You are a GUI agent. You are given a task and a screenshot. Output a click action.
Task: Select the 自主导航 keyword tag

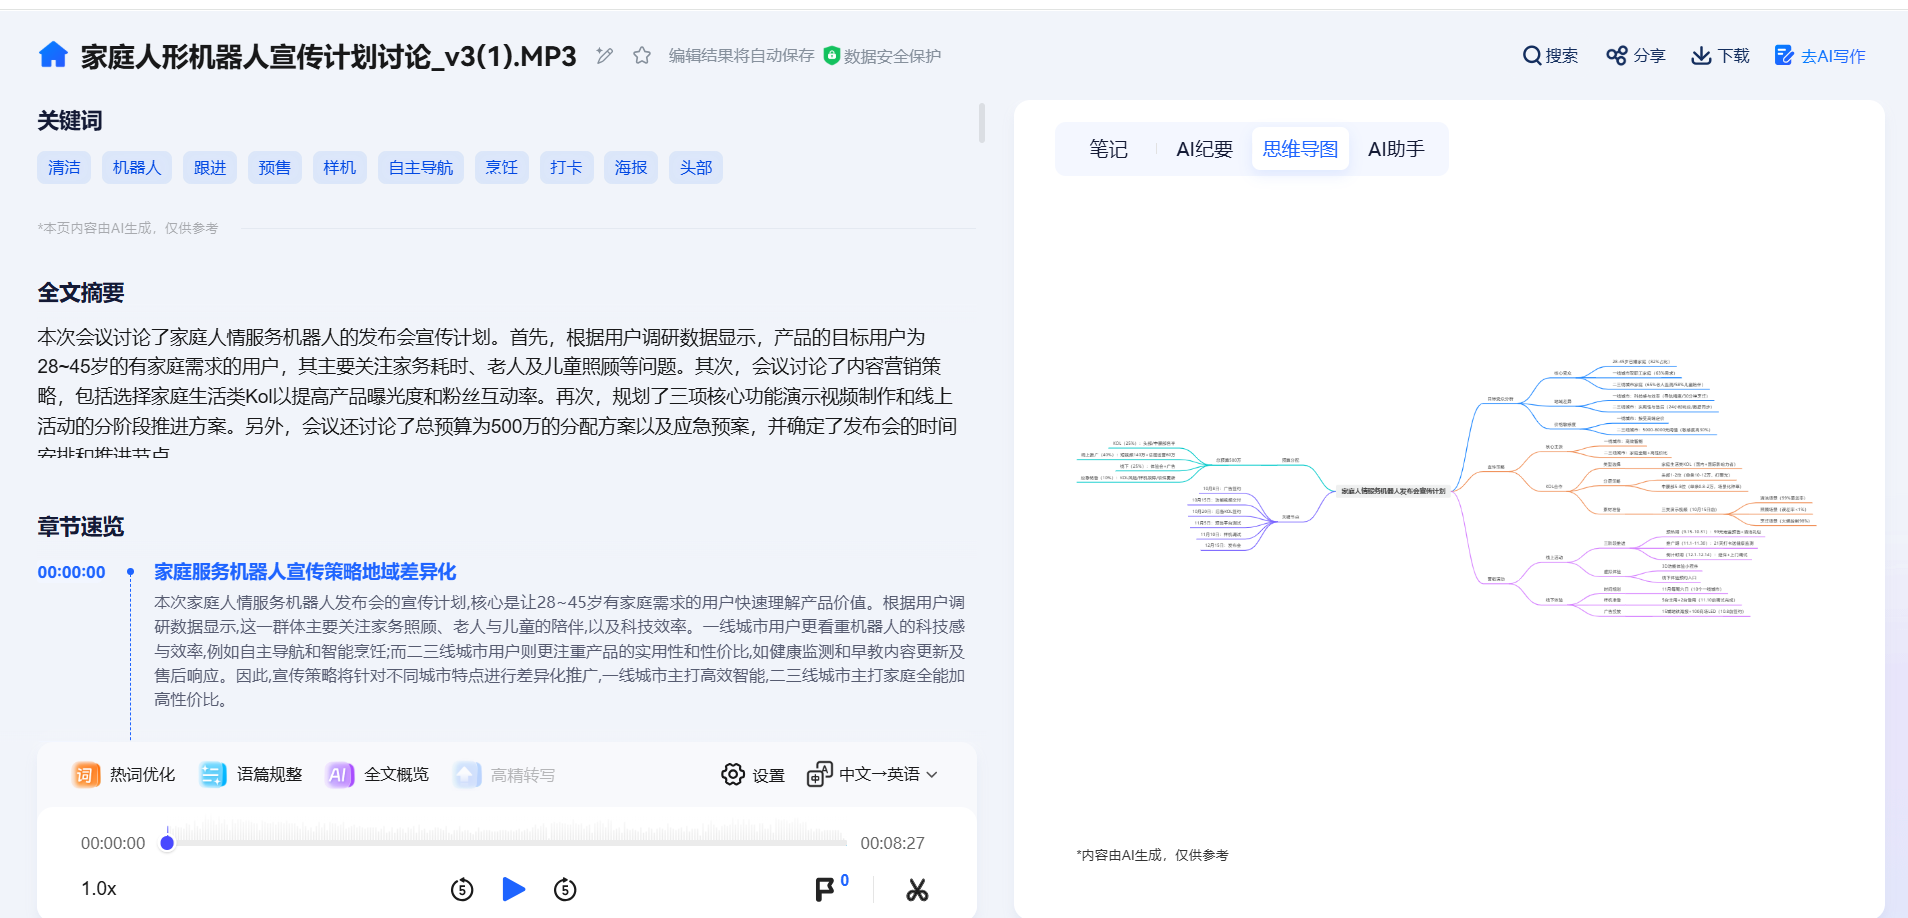420,168
